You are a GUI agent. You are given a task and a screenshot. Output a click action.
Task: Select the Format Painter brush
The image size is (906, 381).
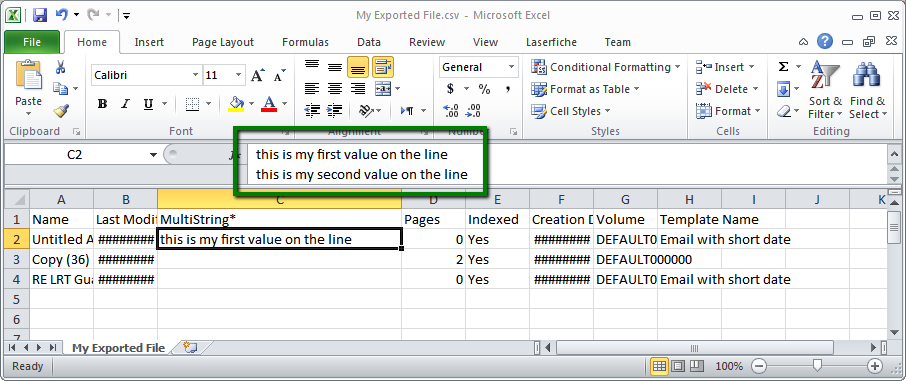[60, 110]
